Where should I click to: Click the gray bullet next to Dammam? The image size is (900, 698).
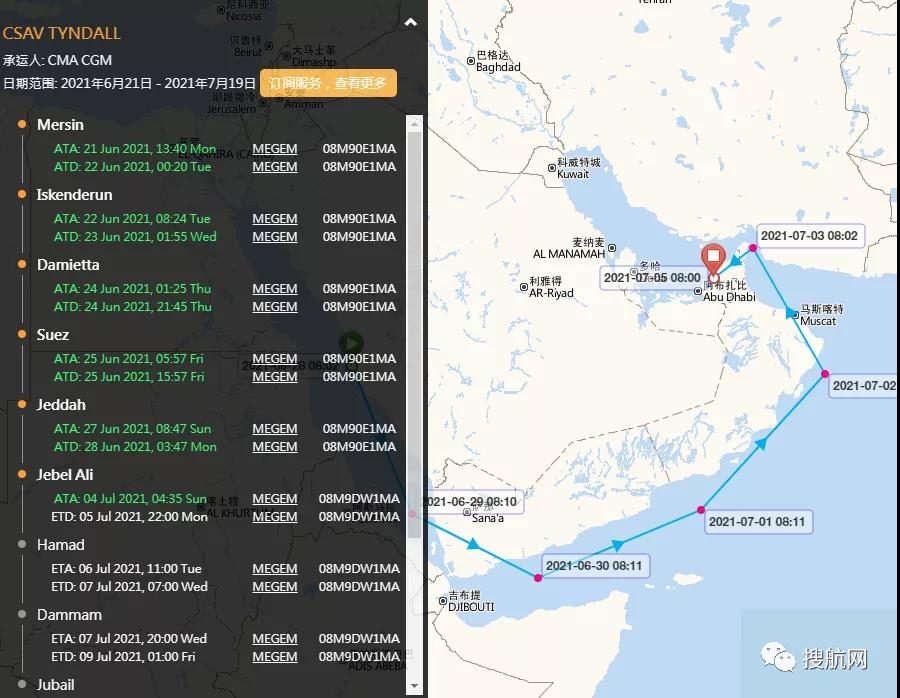click(22, 615)
